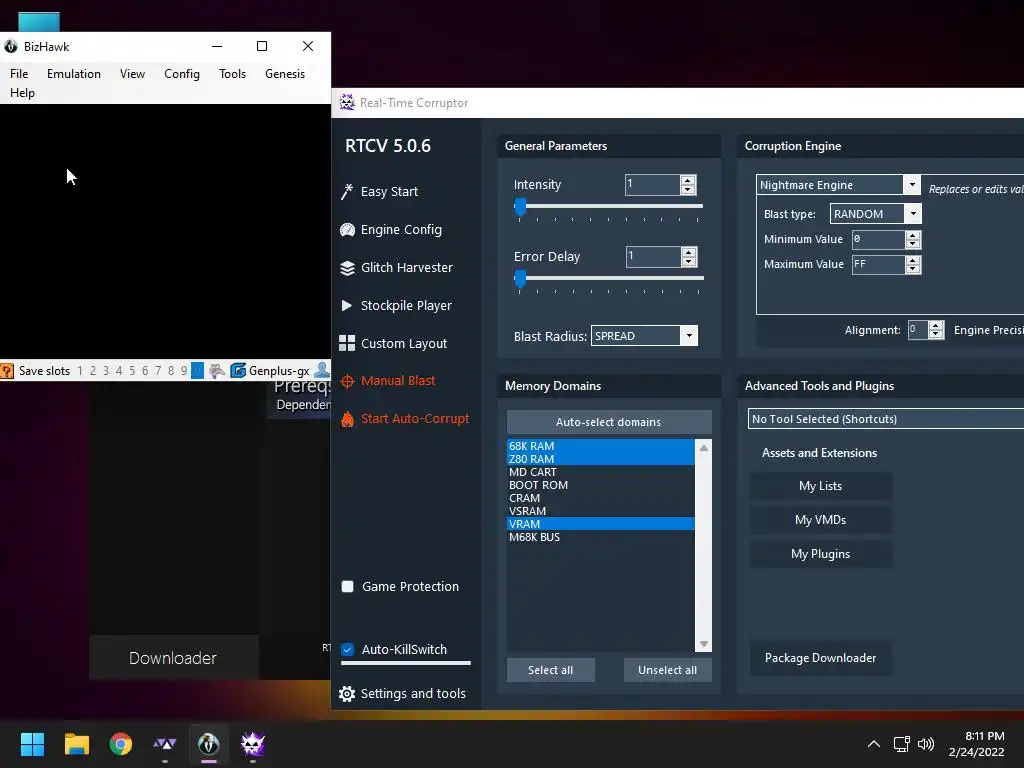Click Unselect all domains button
This screenshot has height=768, width=1024.
point(667,670)
